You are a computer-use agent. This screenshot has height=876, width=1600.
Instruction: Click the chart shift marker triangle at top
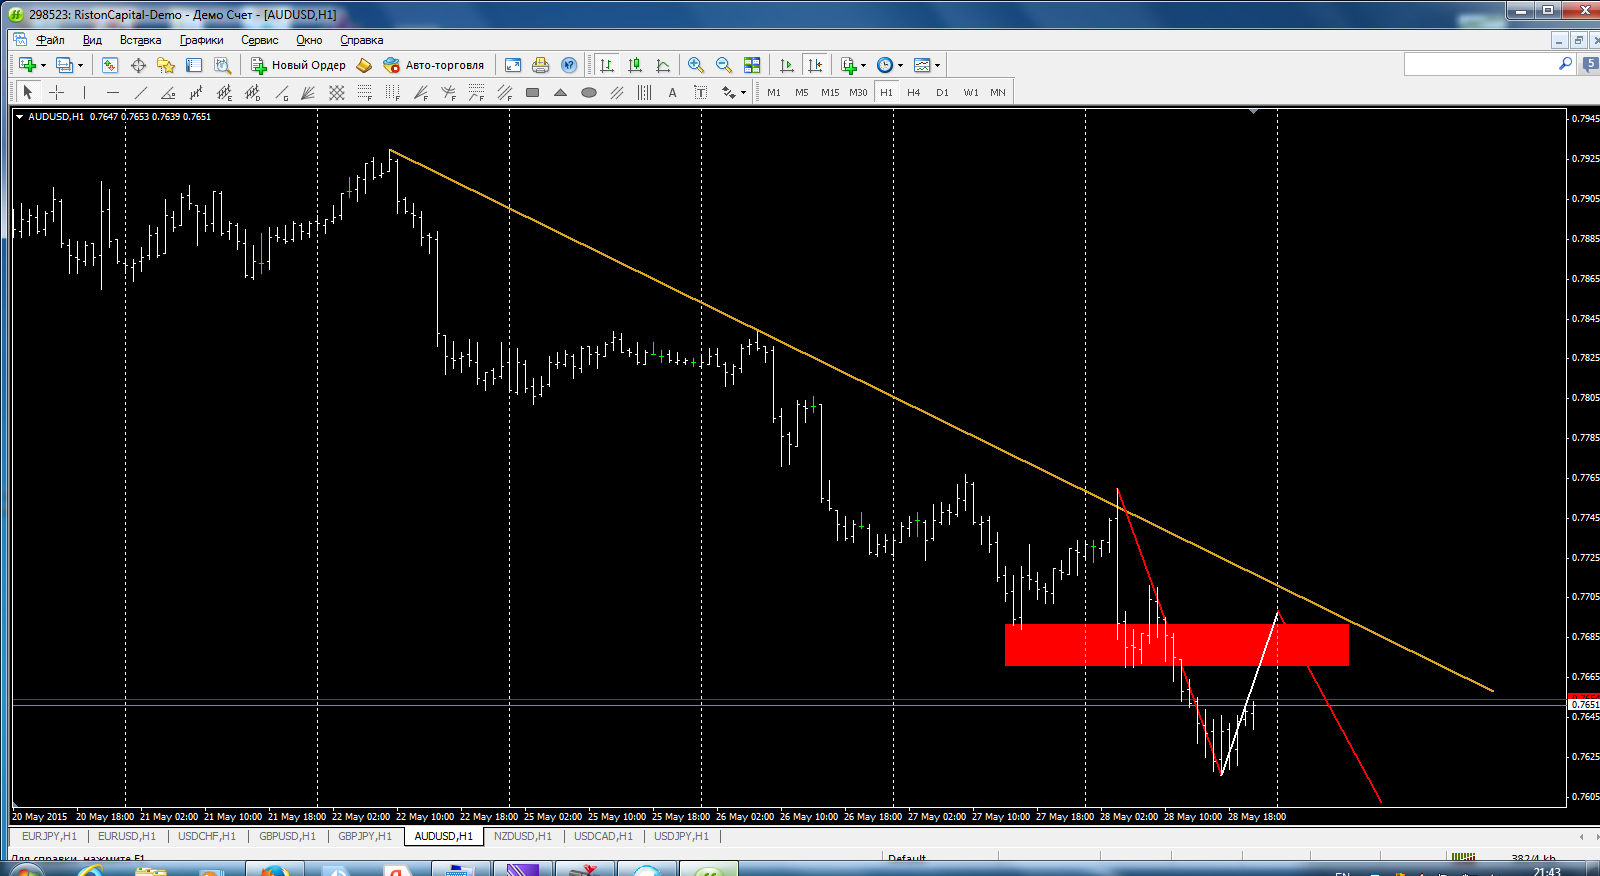coord(1254,112)
